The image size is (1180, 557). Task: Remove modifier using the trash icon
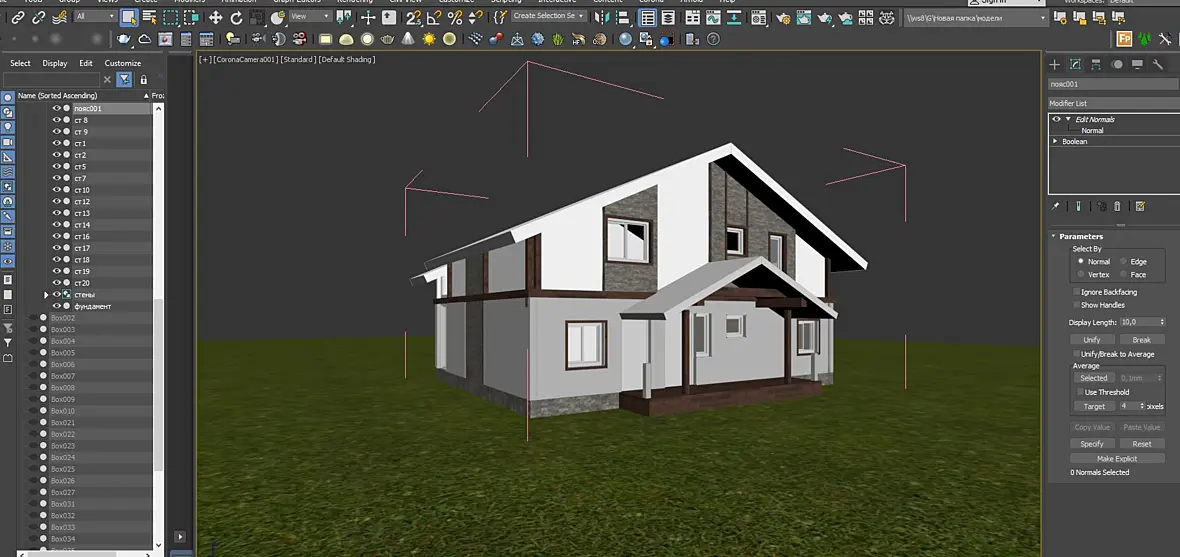(x=1118, y=206)
